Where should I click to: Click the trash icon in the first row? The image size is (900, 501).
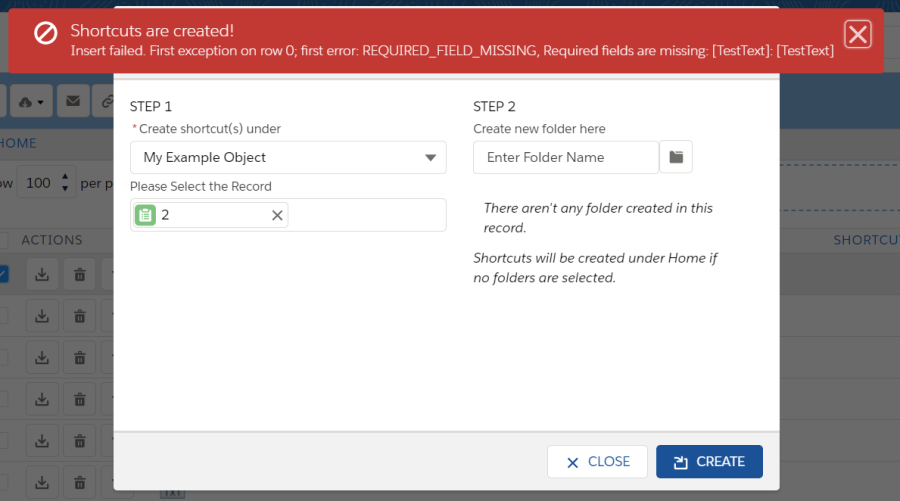point(79,273)
